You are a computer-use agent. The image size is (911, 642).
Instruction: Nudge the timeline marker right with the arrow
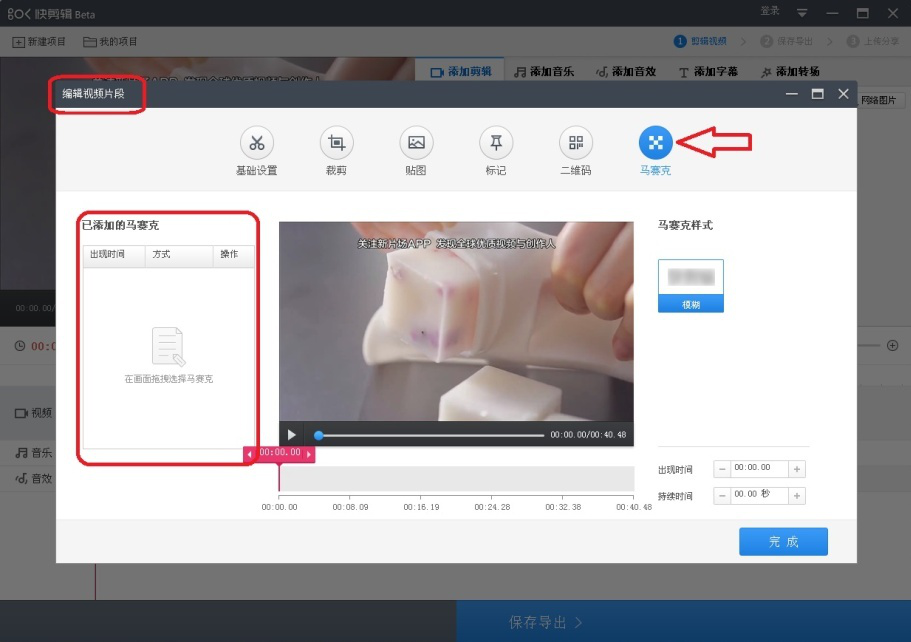[x=309, y=454]
